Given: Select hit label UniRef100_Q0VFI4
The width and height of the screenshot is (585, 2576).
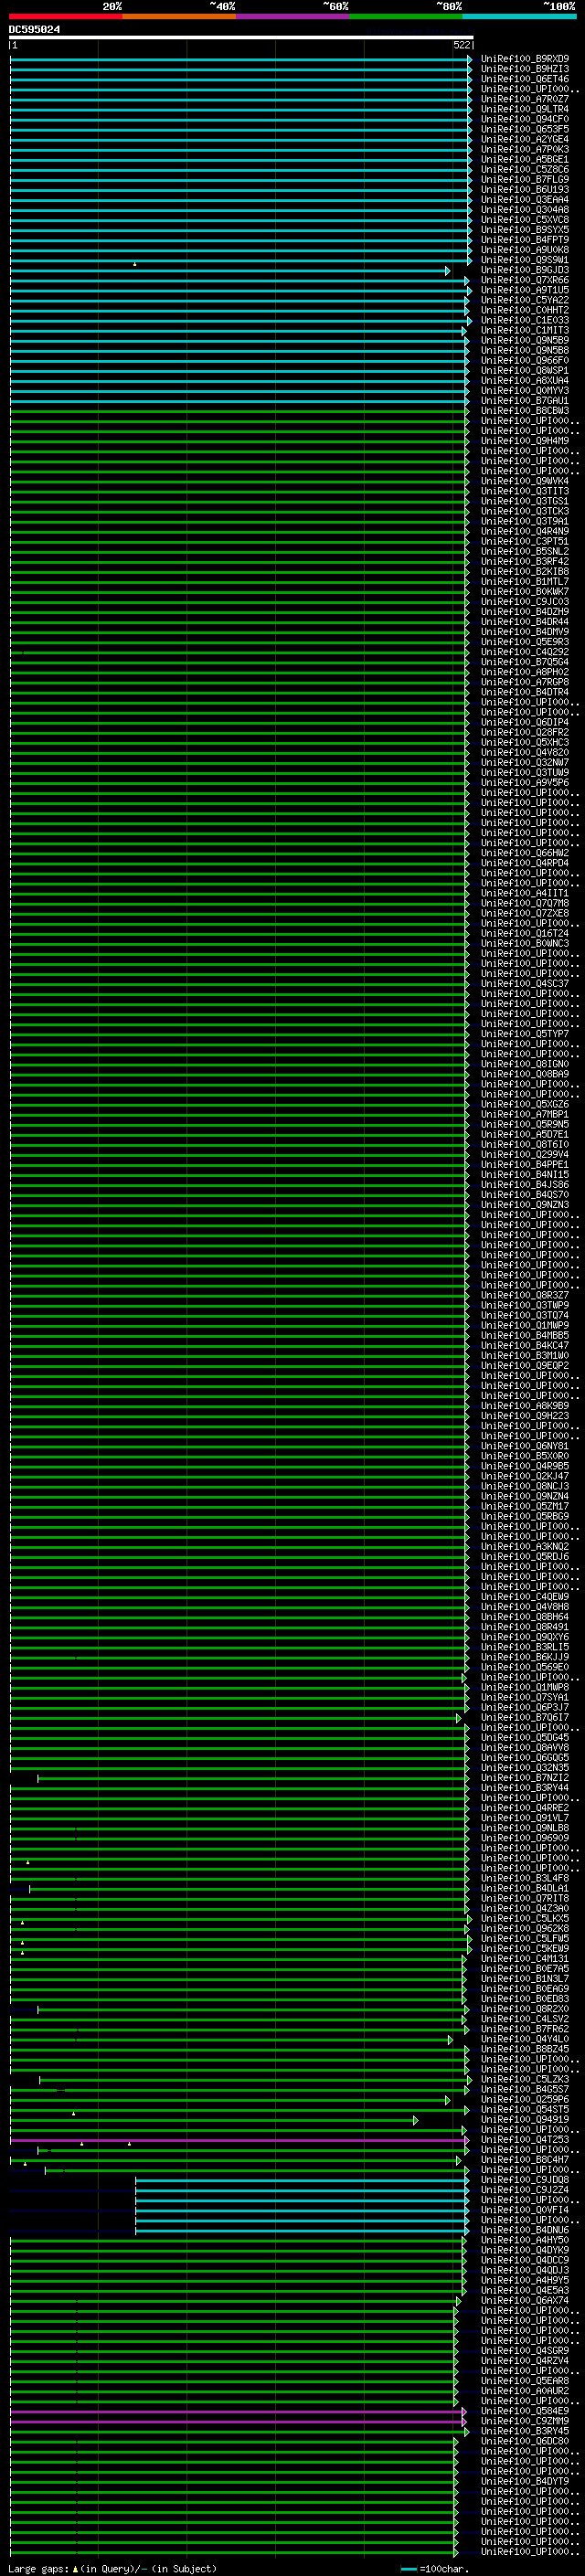Looking at the screenshot, I should 525,2210.
